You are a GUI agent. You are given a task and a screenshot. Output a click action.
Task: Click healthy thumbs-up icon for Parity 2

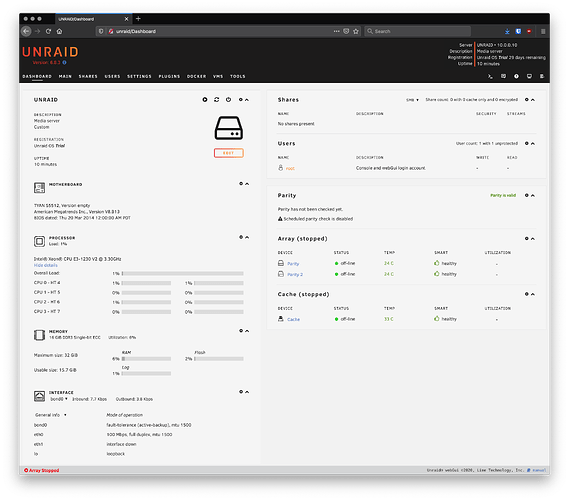click(437, 274)
